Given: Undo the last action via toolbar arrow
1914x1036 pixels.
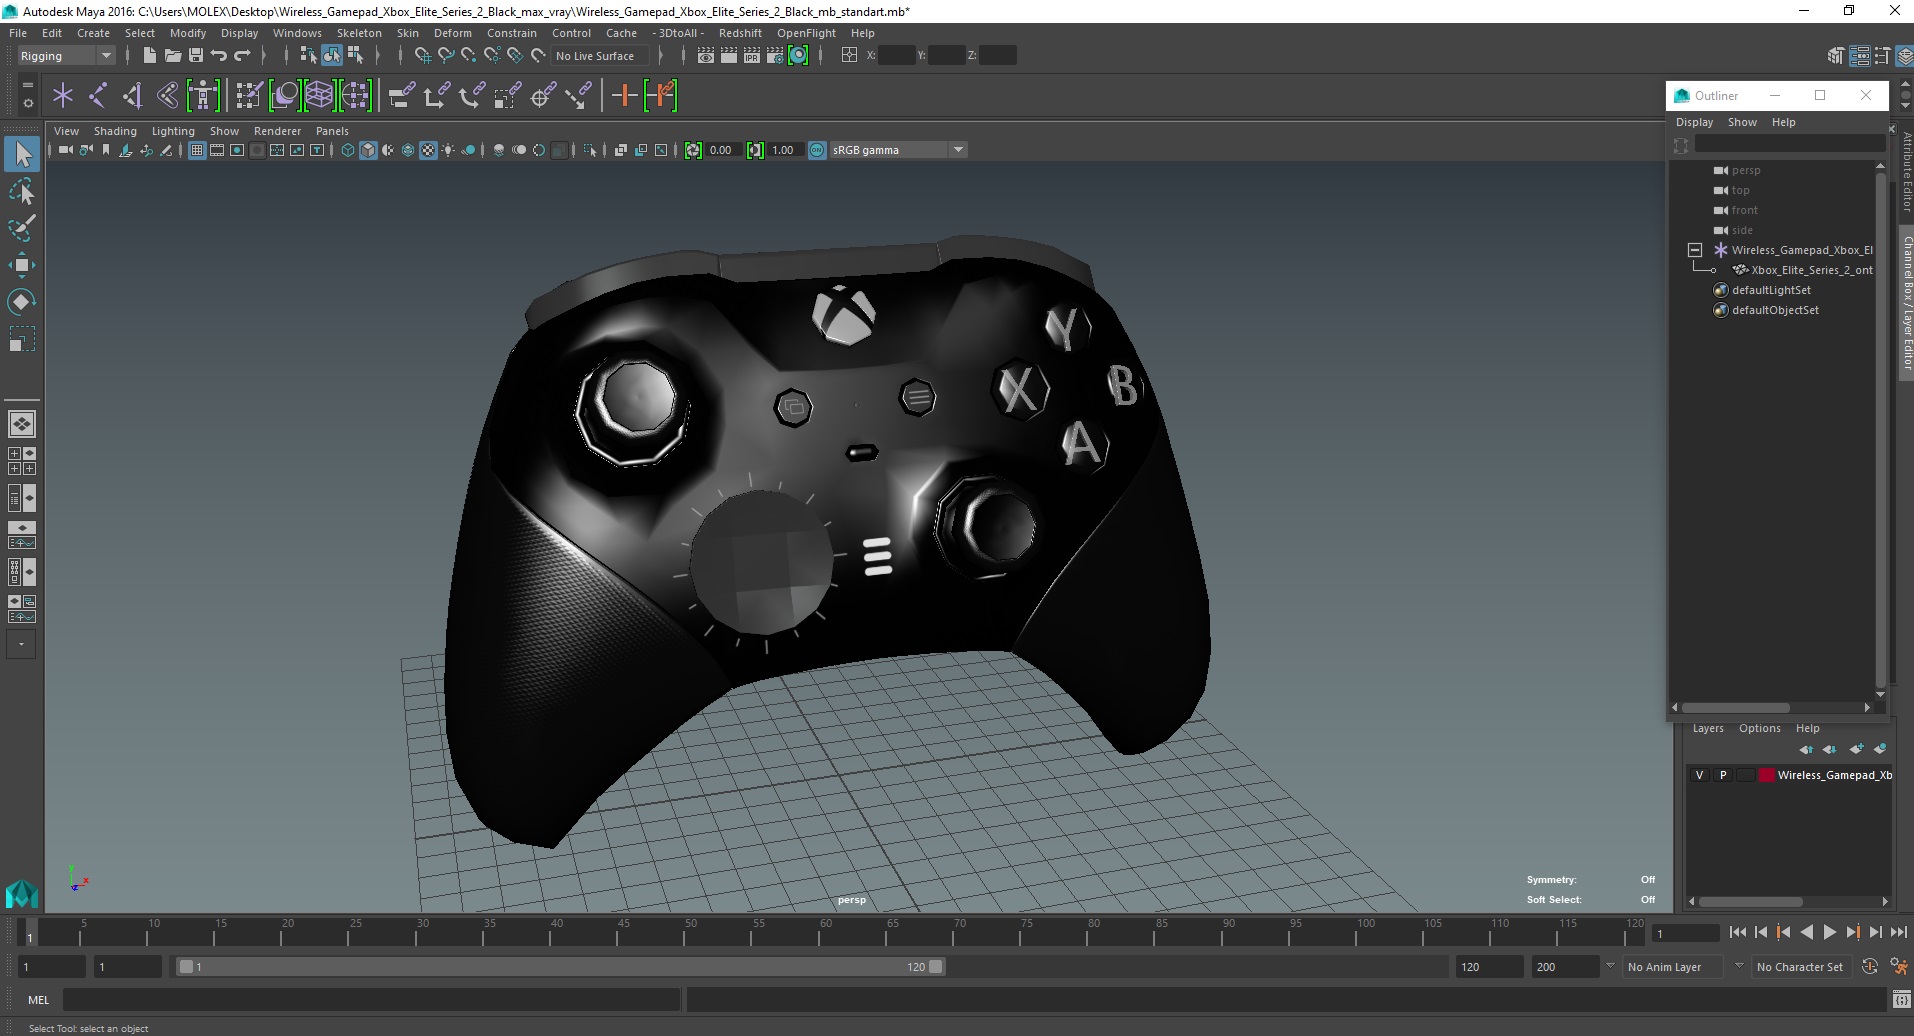Looking at the screenshot, I should 219,56.
